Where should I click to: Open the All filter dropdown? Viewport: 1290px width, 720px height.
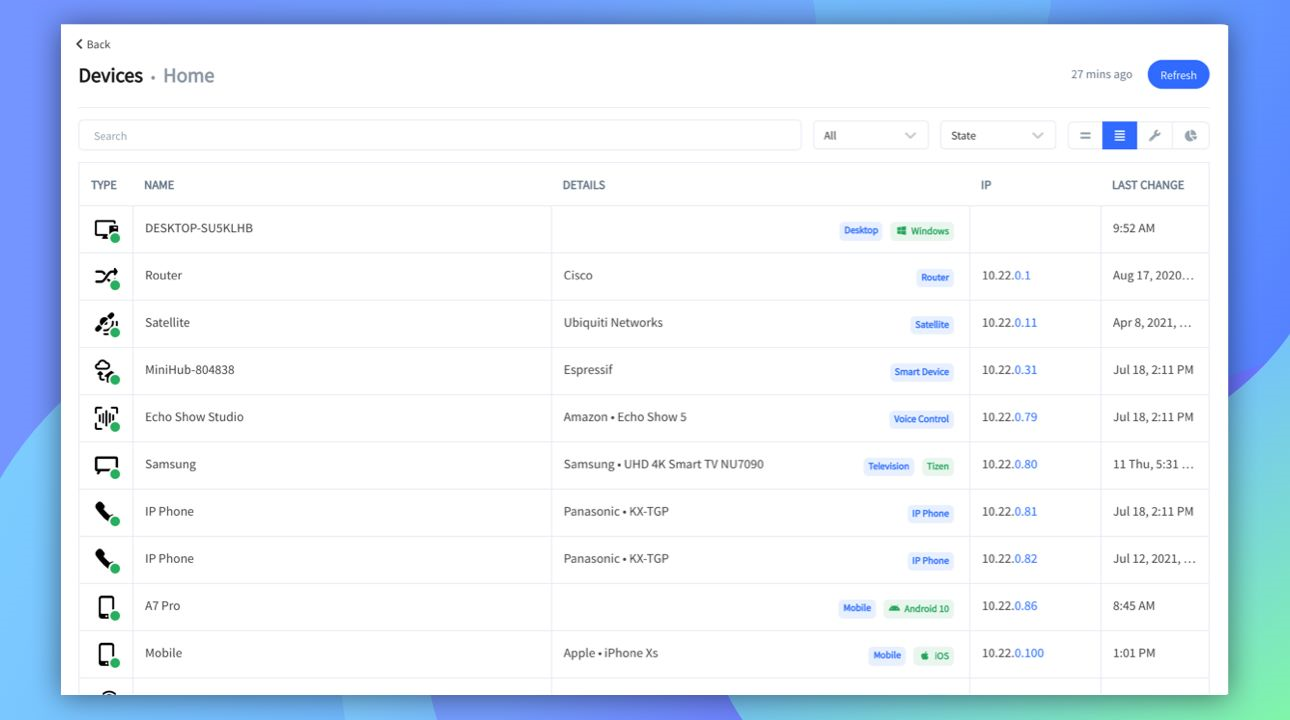pyautogui.click(x=869, y=135)
